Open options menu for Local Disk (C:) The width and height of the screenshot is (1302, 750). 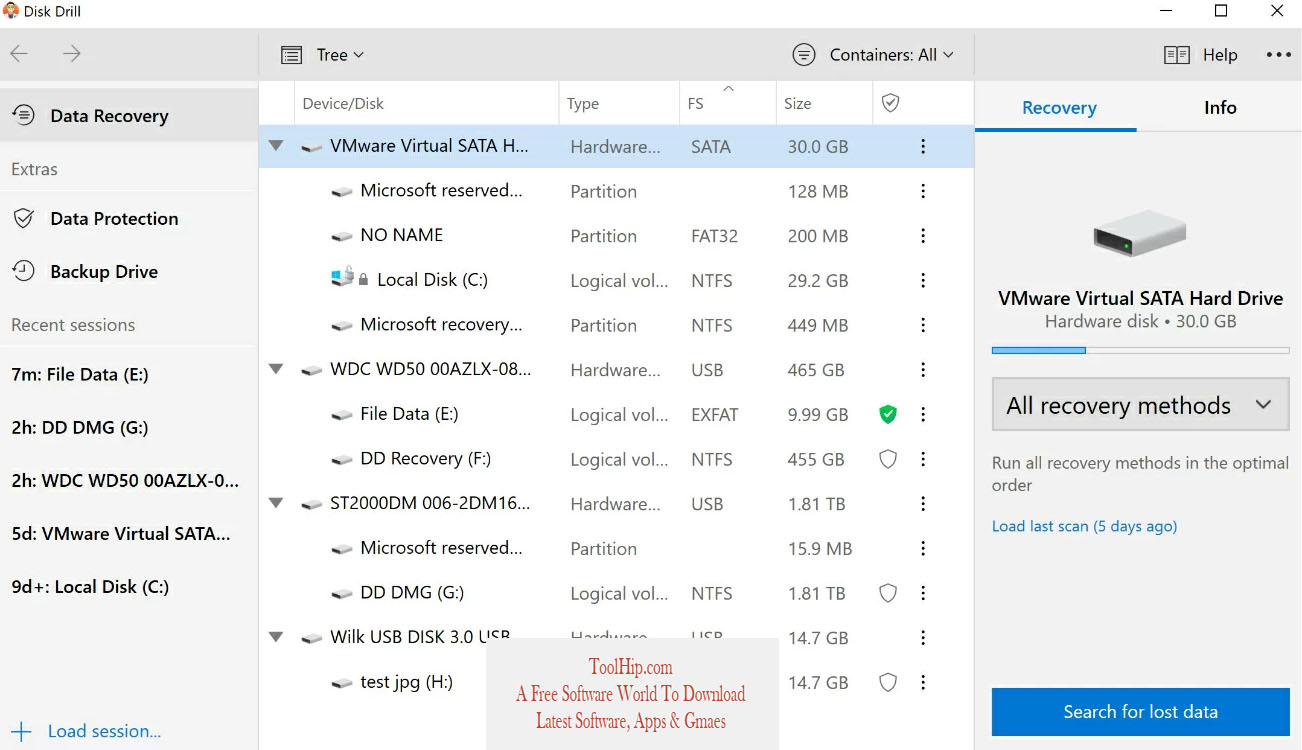tap(923, 280)
